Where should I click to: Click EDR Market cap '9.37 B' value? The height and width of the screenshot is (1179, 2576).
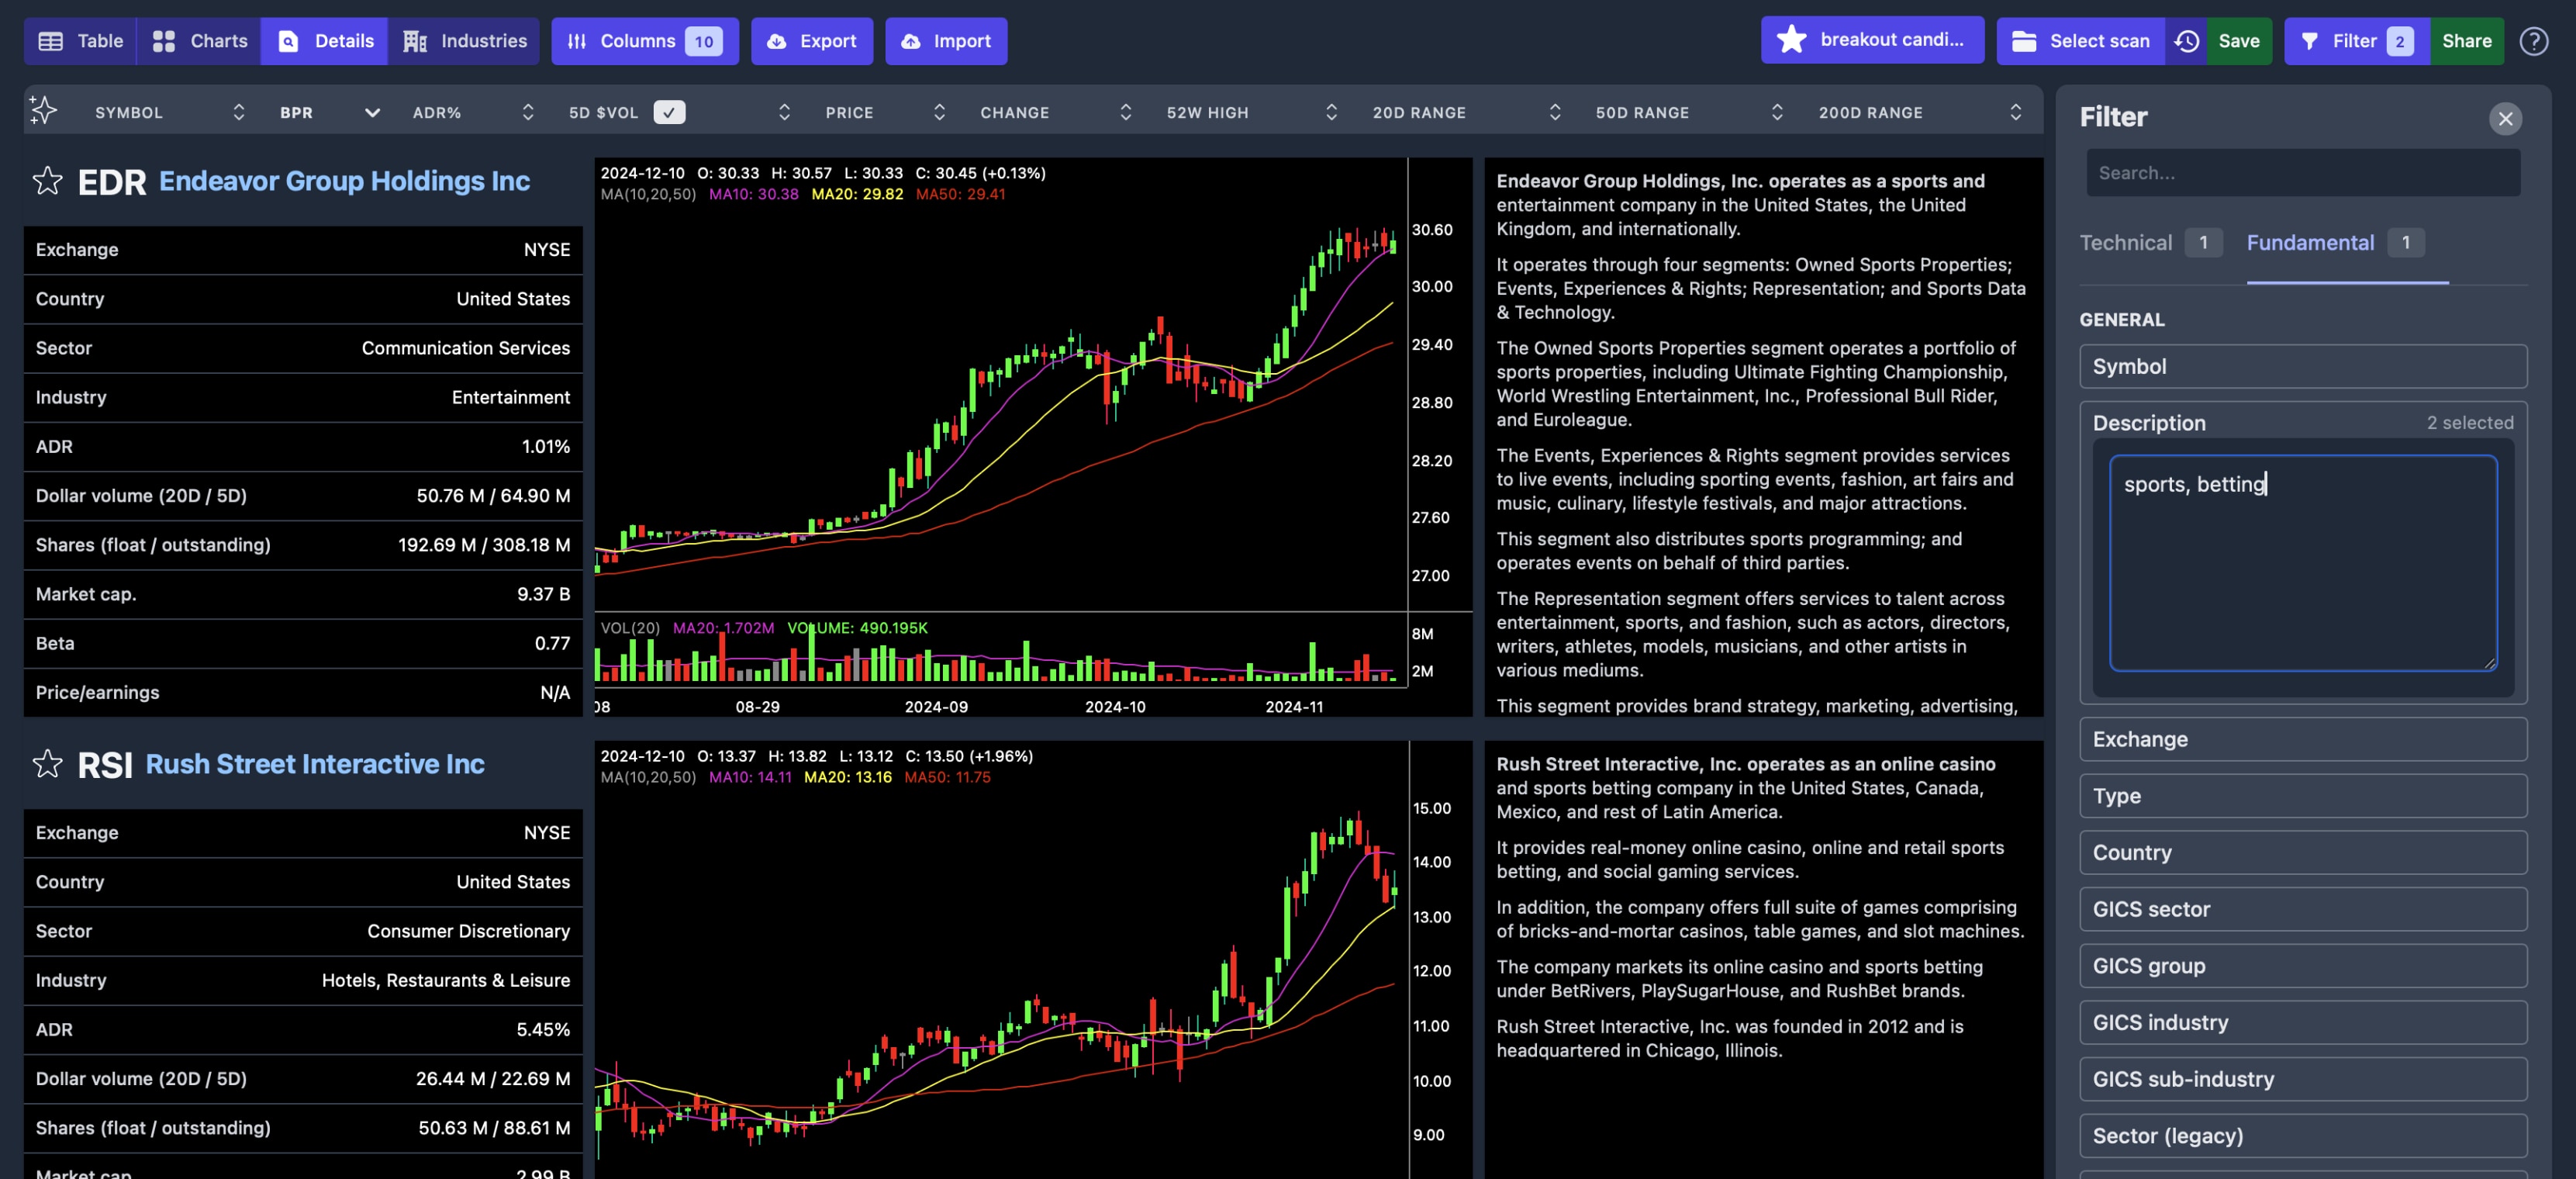[x=543, y=594]
